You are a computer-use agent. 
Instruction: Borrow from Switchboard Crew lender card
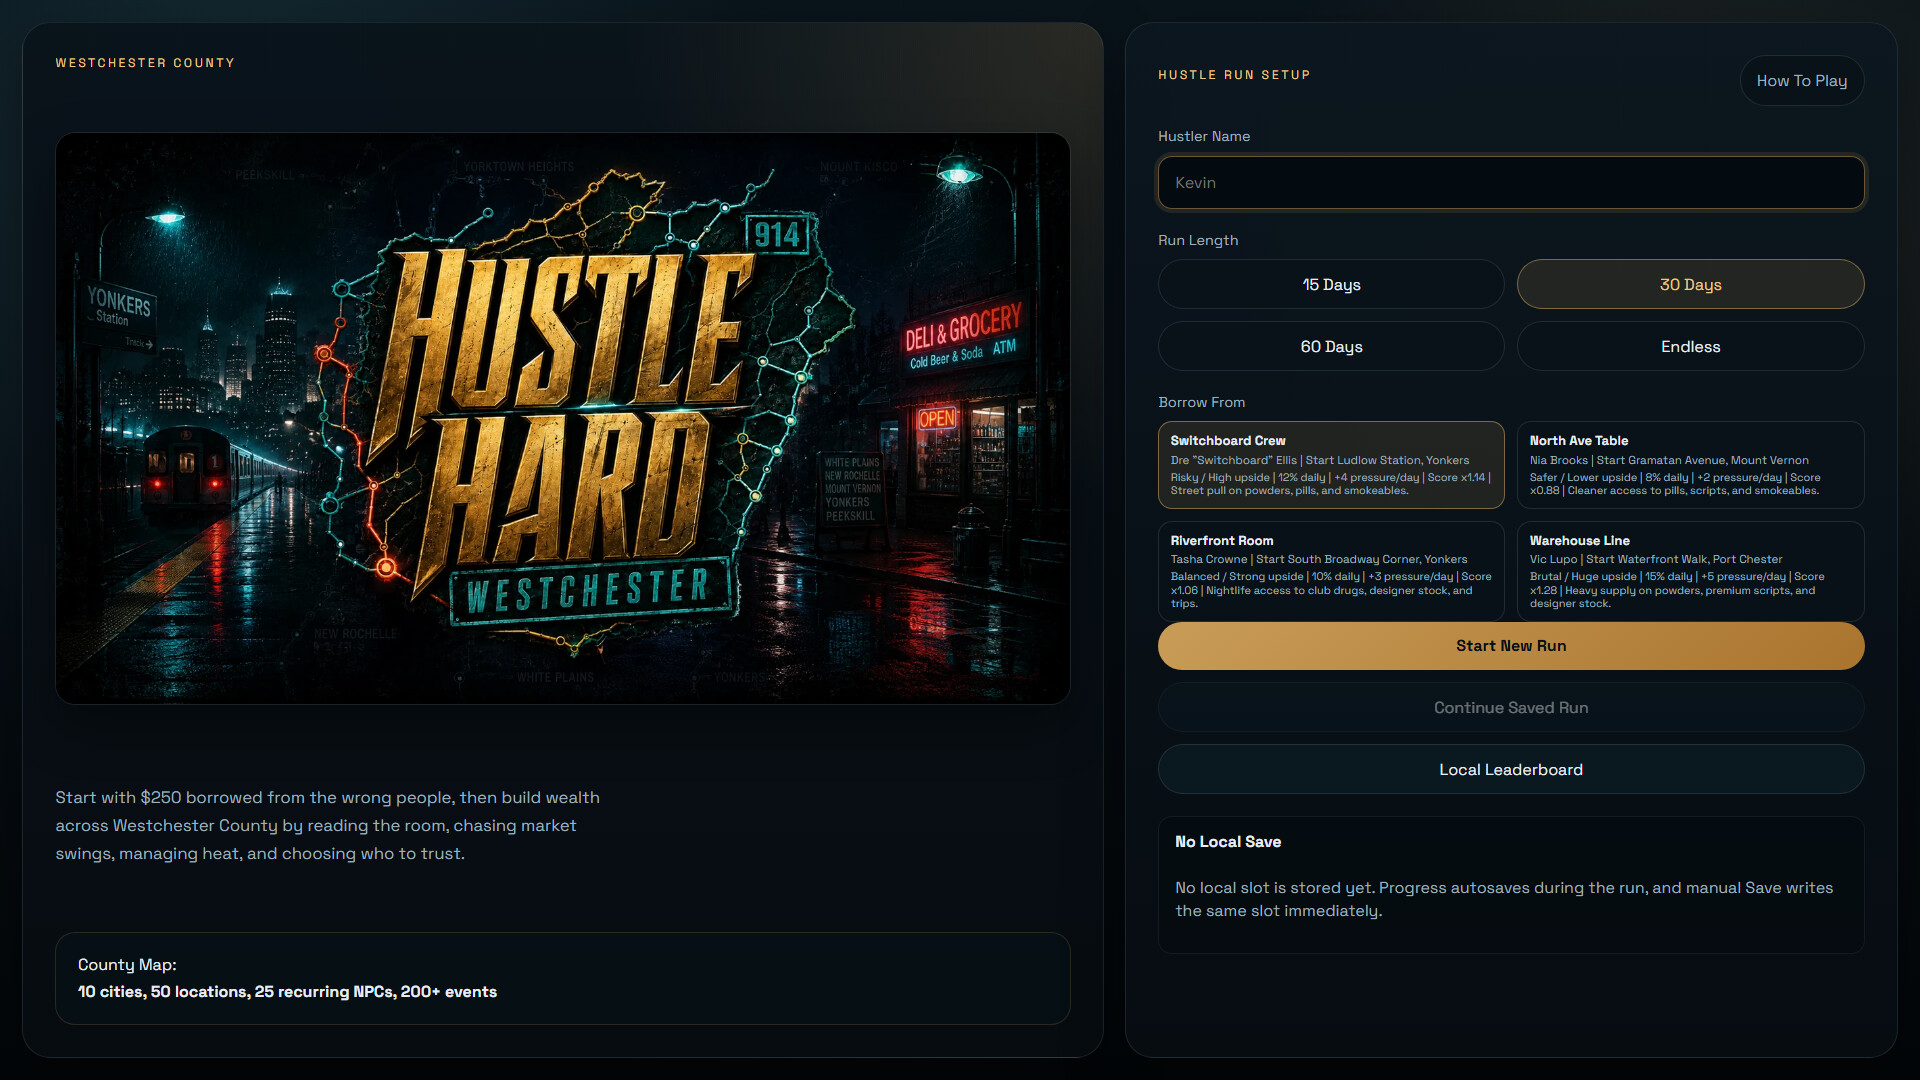coord(1331,465)
